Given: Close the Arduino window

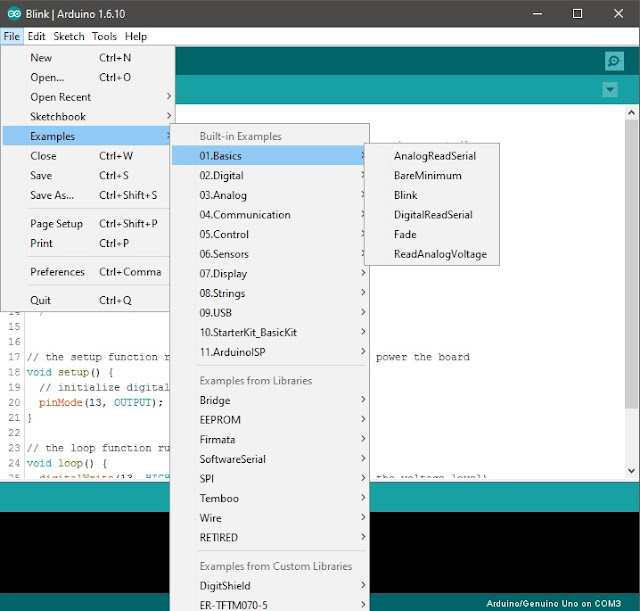Looking at the screenshot, I should (x=618, y=14).
